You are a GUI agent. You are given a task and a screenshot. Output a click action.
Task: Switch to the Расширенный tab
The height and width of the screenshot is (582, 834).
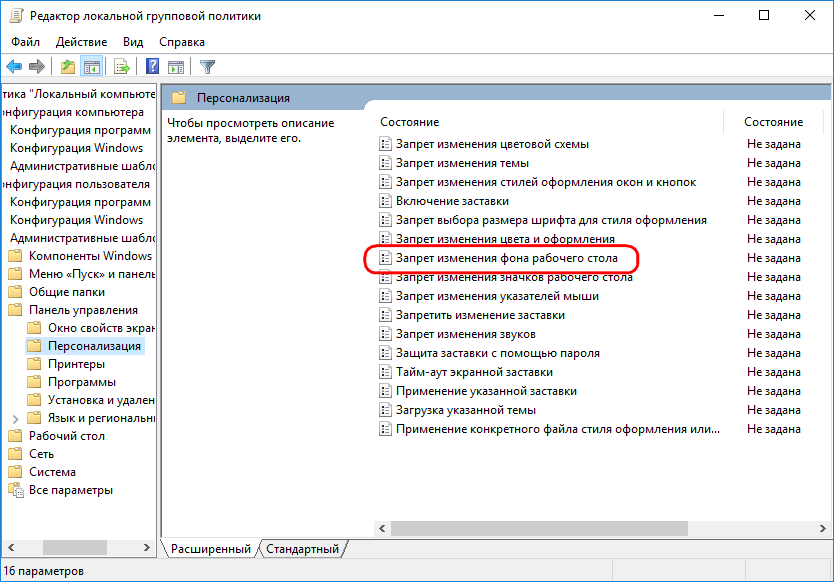[x=211, y=549]
